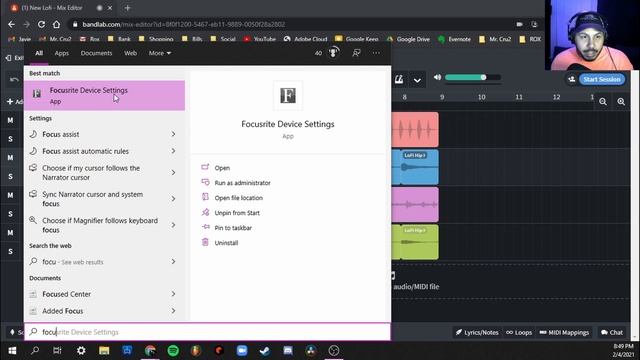Image resolution: width=640 pixels, height=360 pixels.
Task: Select the green Lofi Hip clip
Action: [415, 242]
